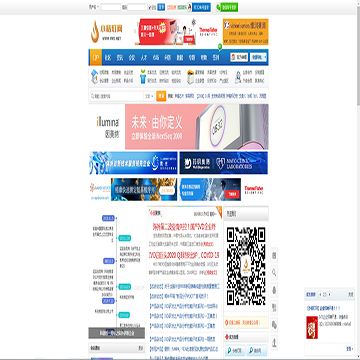Click the password input field
This screenshot has width=360, height=360.
point(137,7)
